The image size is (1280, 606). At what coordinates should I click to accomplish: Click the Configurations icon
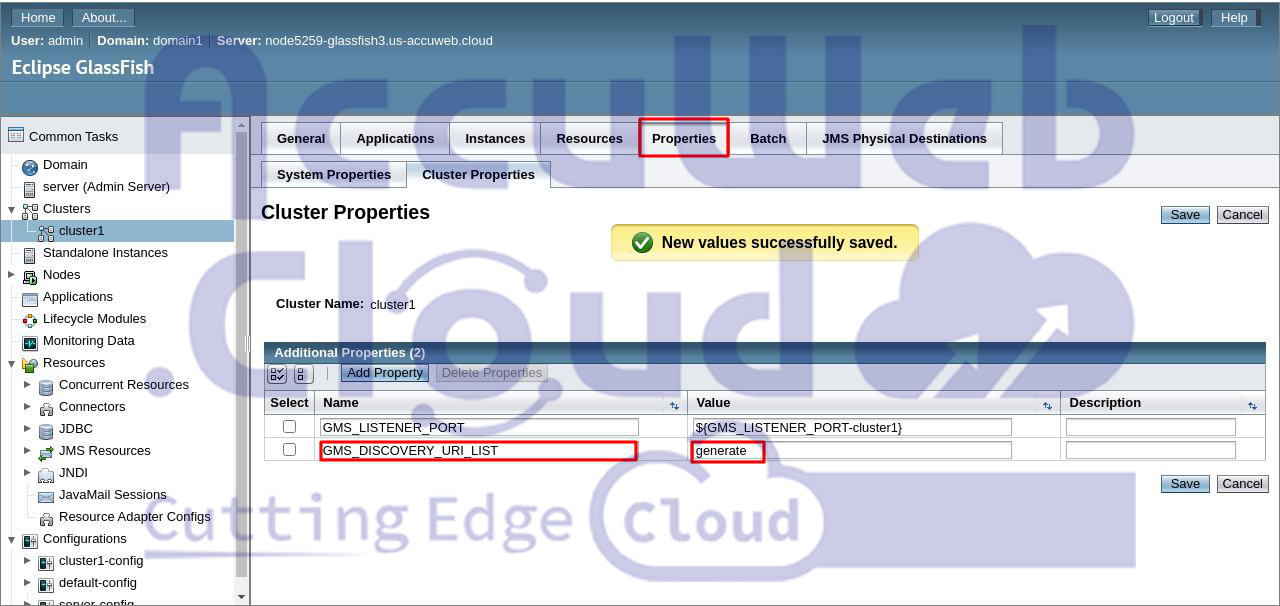(30, 540)
